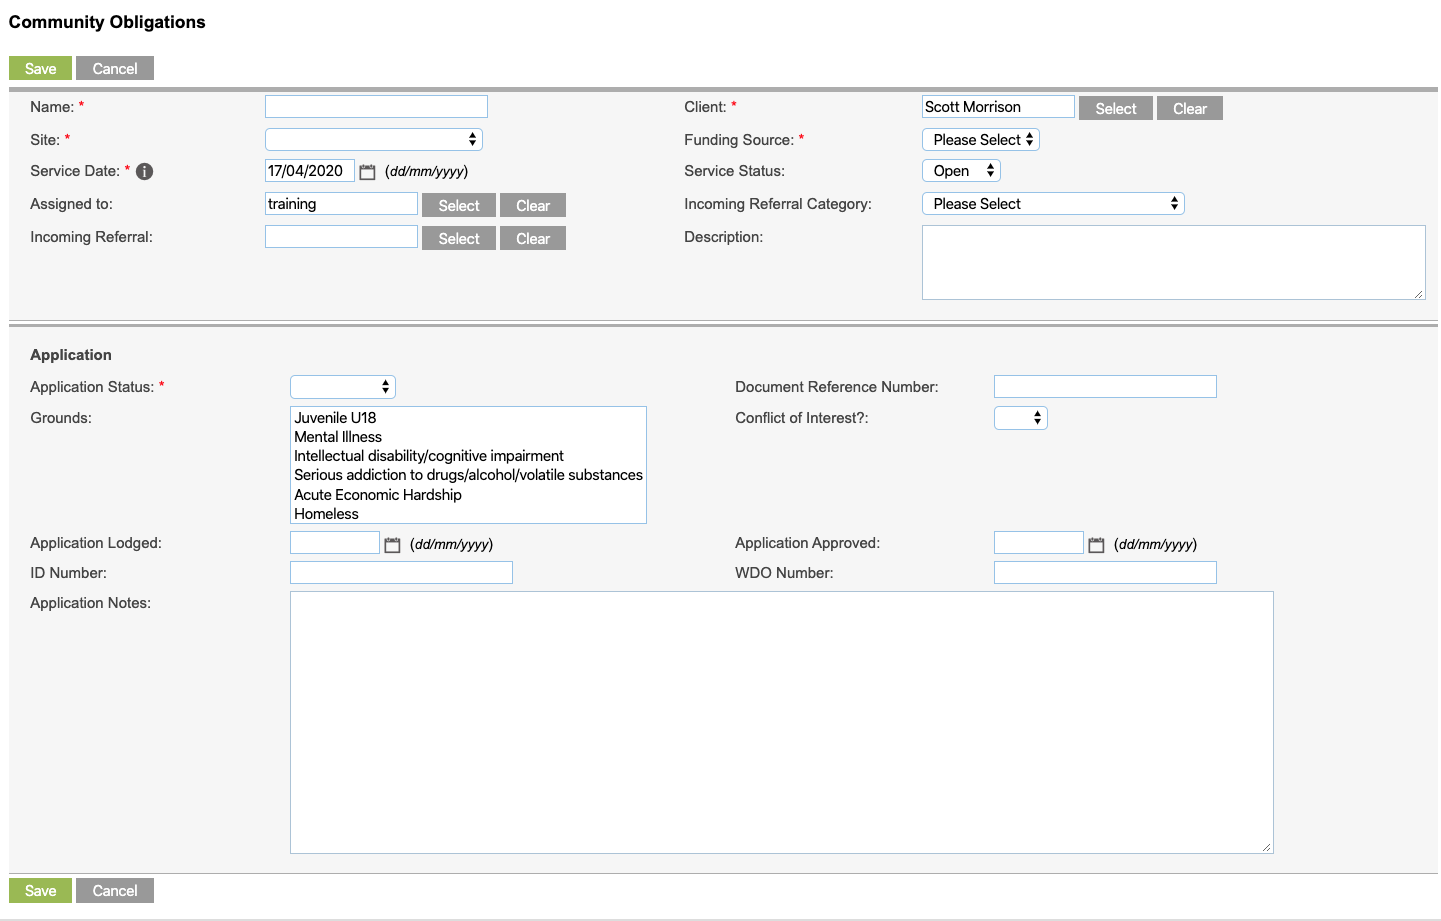Viewport: 1441px width, 921px height.
Task: Click the top Save button
Action: click(x=40, y=68)
